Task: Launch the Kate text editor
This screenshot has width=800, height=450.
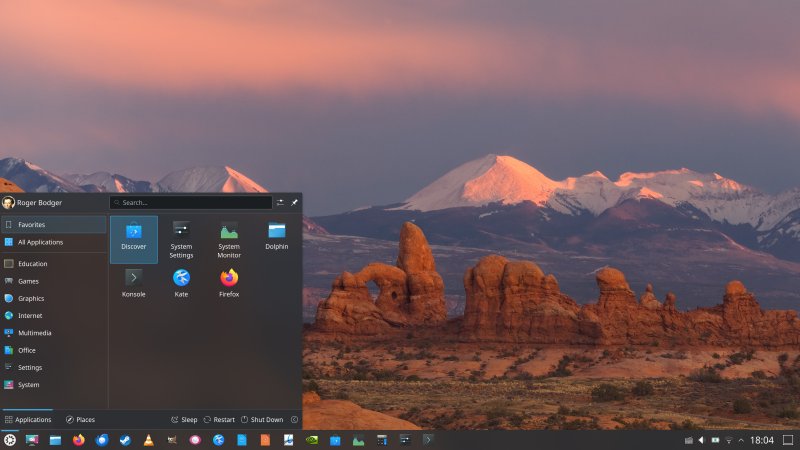Action: pos(181,282)
